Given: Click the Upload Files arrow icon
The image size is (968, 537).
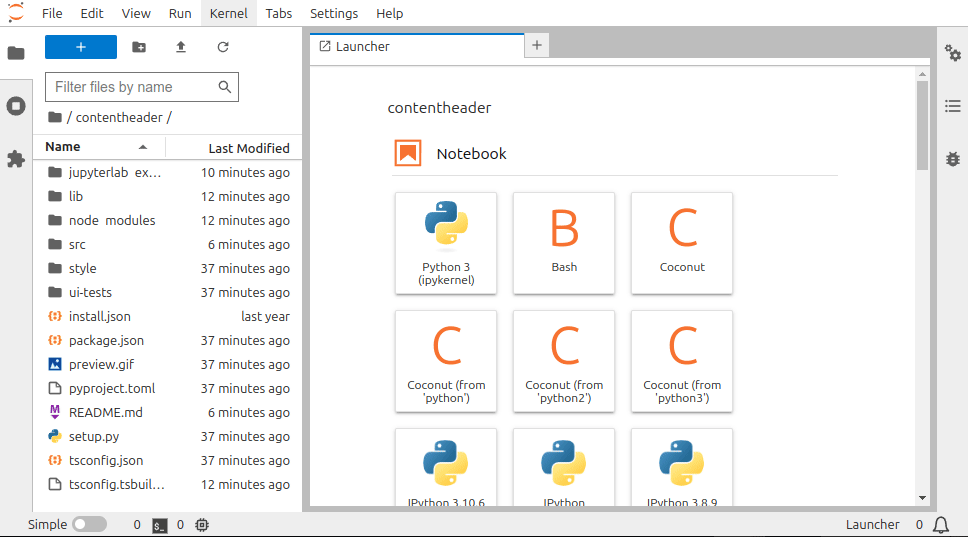Looking at the screenshot, I should tap(181, 47).
